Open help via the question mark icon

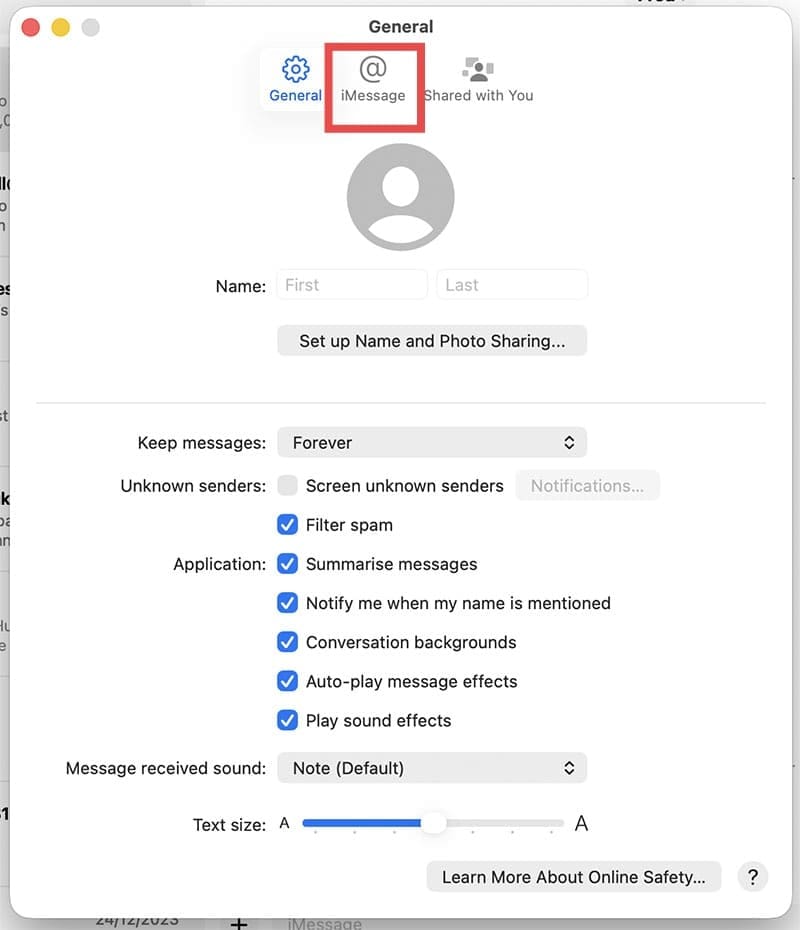pos(752,877)
